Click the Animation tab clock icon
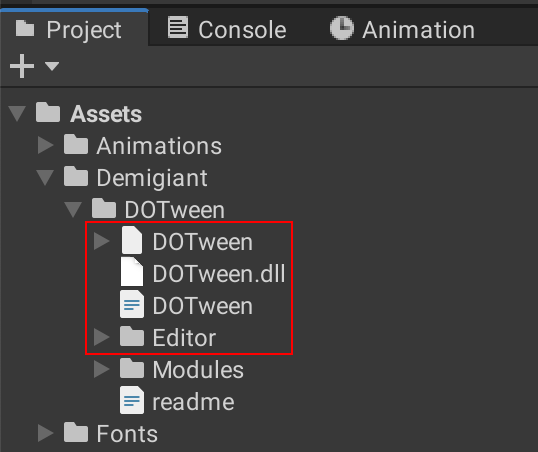 tap(342, 28)
